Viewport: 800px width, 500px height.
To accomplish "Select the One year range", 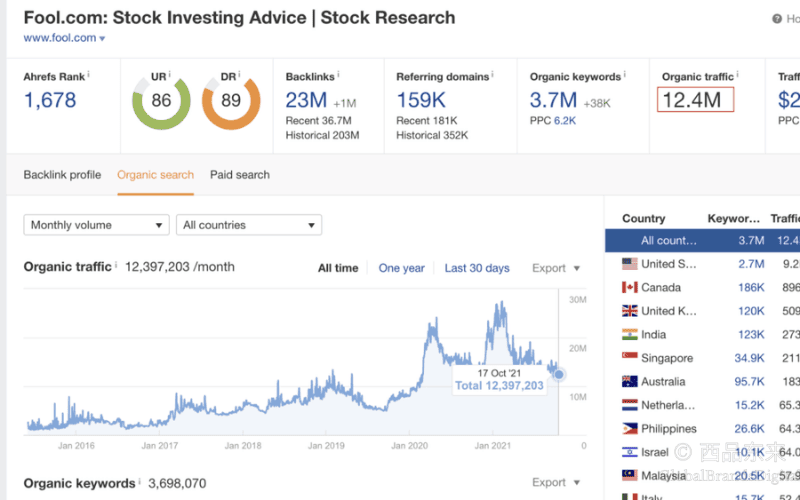I will [x=402, y=268].
